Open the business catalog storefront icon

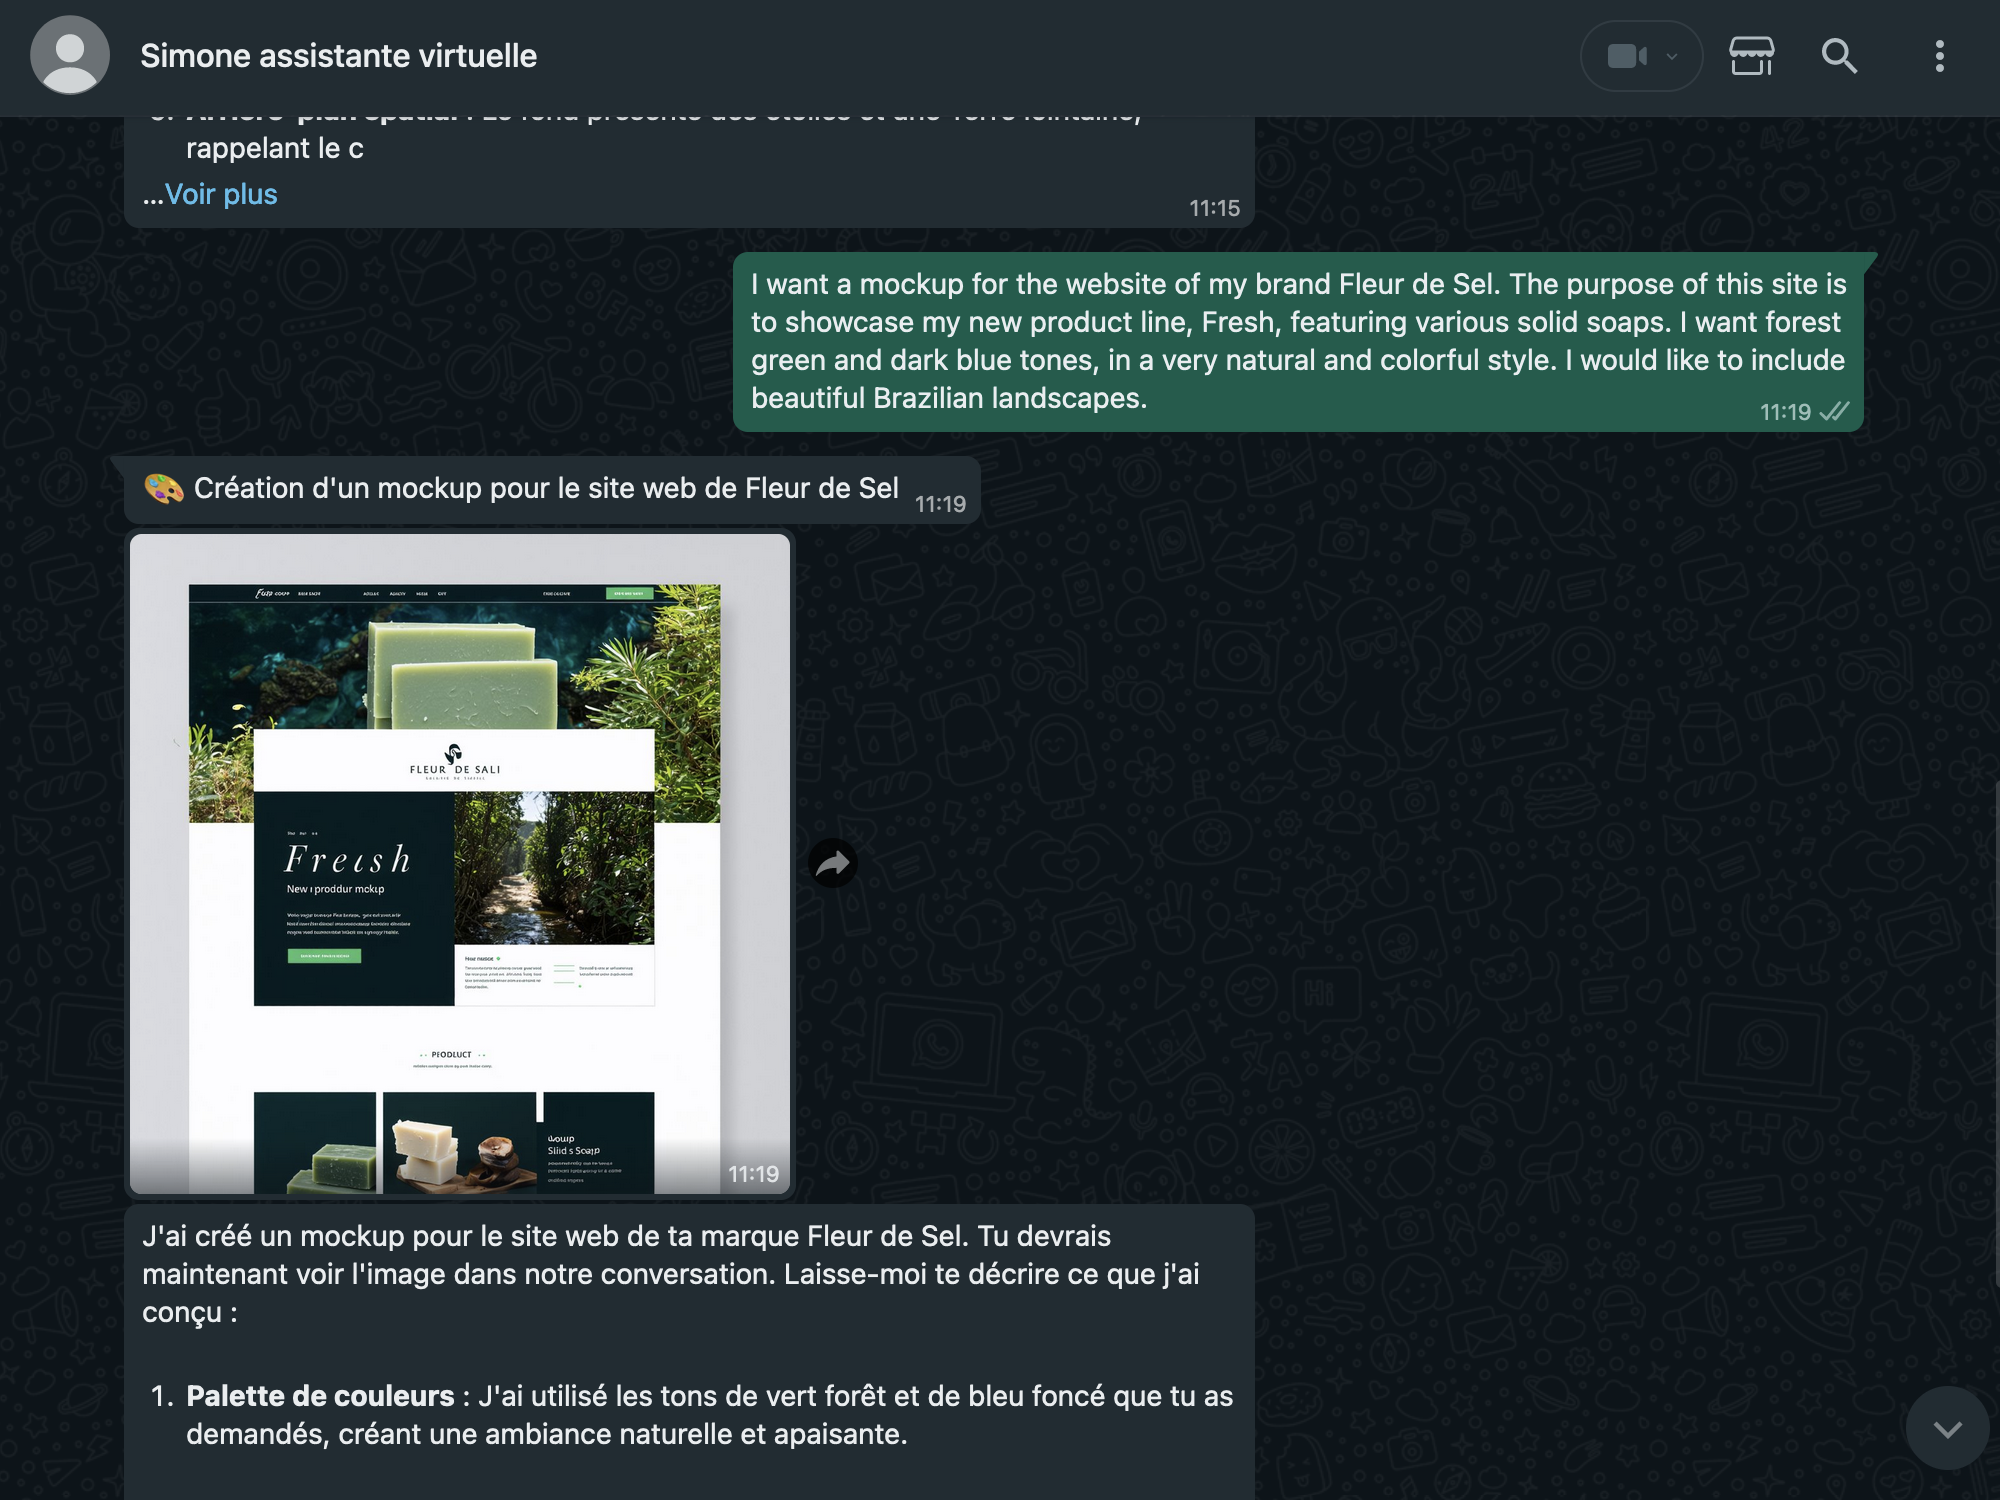(x=1752, y=56)
